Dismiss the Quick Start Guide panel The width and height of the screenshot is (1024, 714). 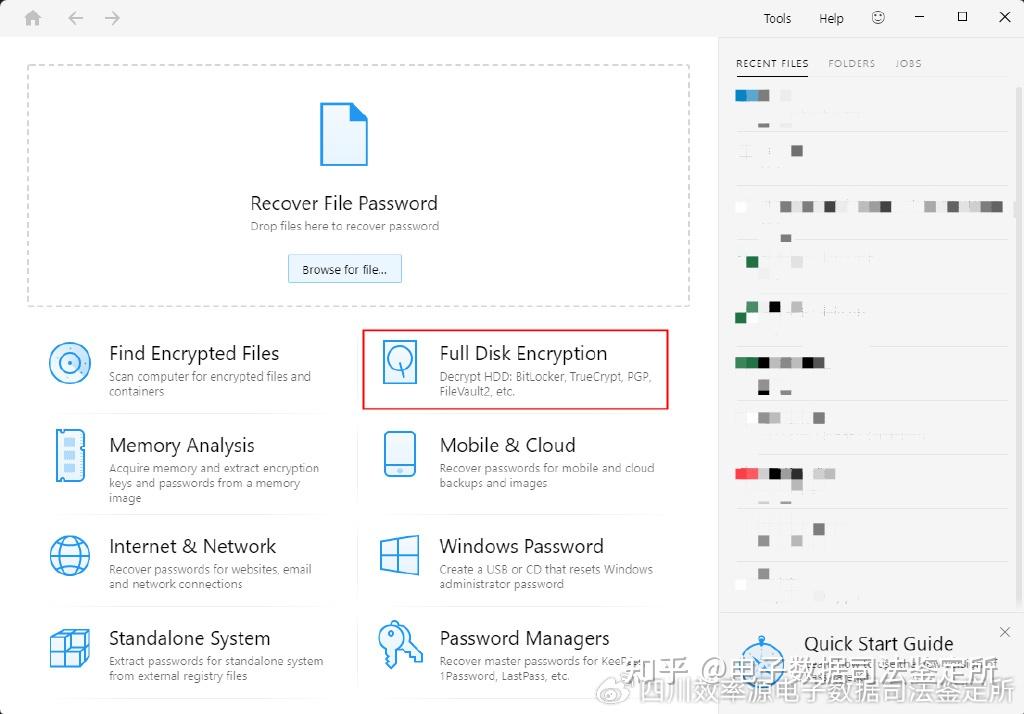(x=1004, y=632)
